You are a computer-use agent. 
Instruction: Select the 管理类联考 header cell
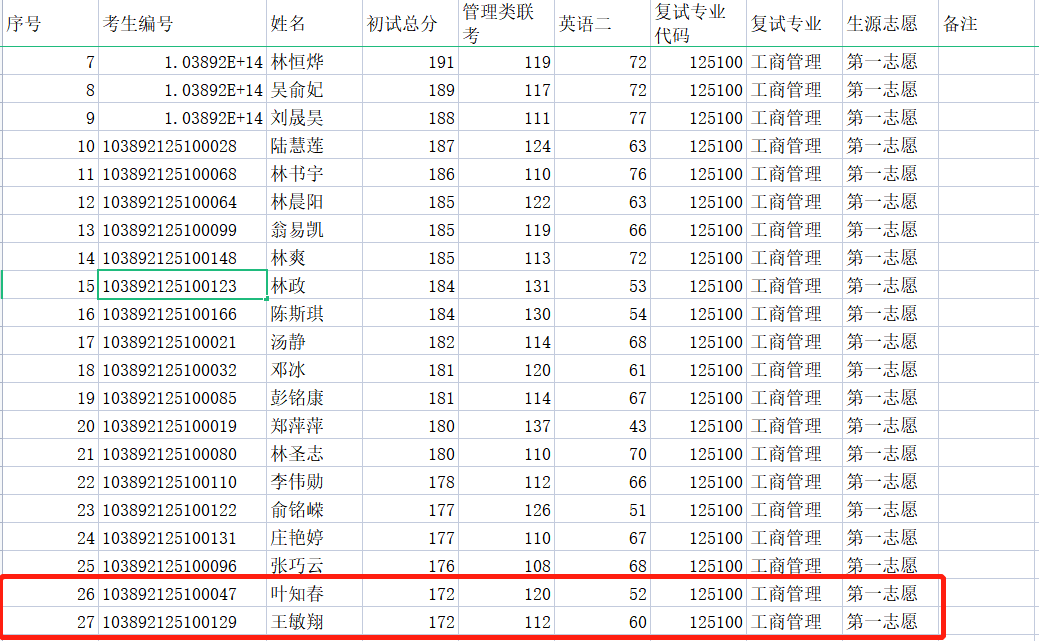[506, 24]
